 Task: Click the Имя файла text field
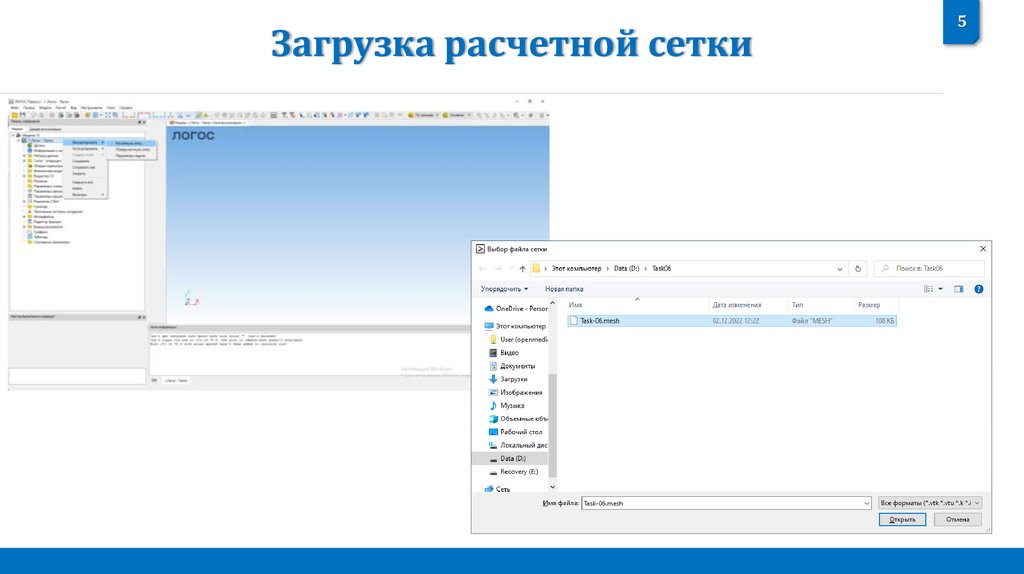tap(722, 503)
